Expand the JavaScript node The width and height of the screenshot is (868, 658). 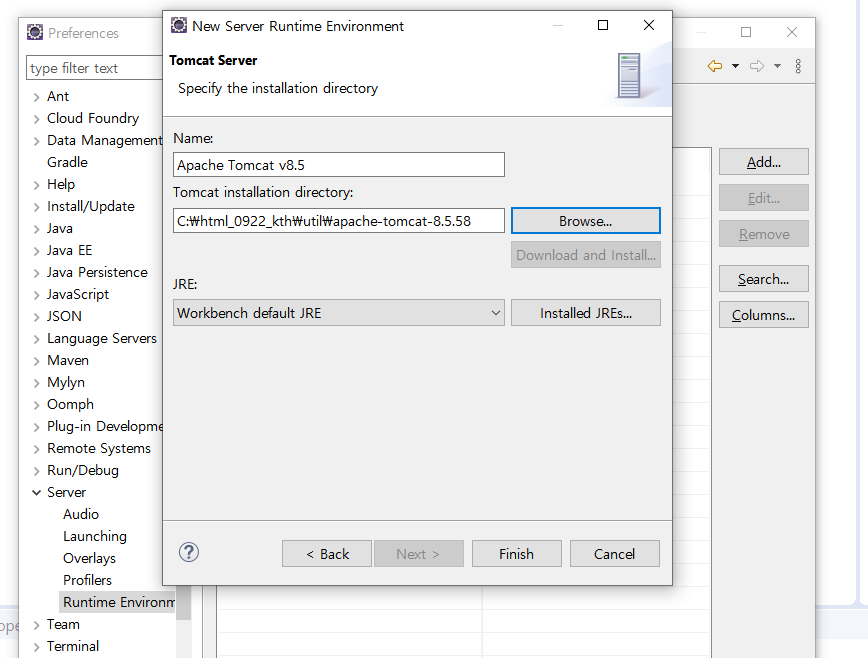pos(37,295)
